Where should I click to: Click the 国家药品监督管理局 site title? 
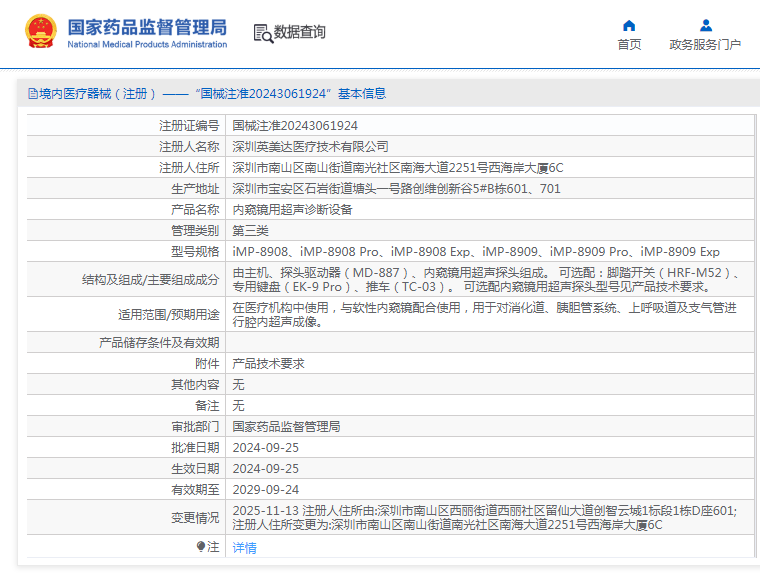[147, 26]
